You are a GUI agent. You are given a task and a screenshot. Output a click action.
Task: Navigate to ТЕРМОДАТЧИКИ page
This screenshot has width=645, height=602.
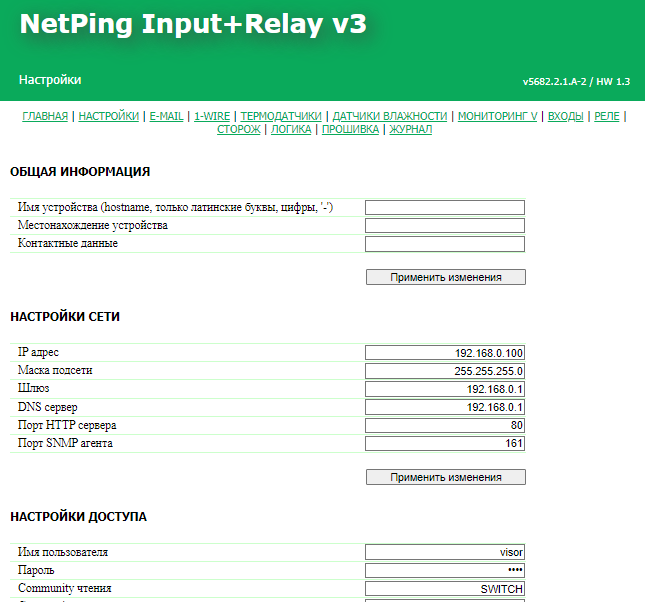tap(280, 116)
